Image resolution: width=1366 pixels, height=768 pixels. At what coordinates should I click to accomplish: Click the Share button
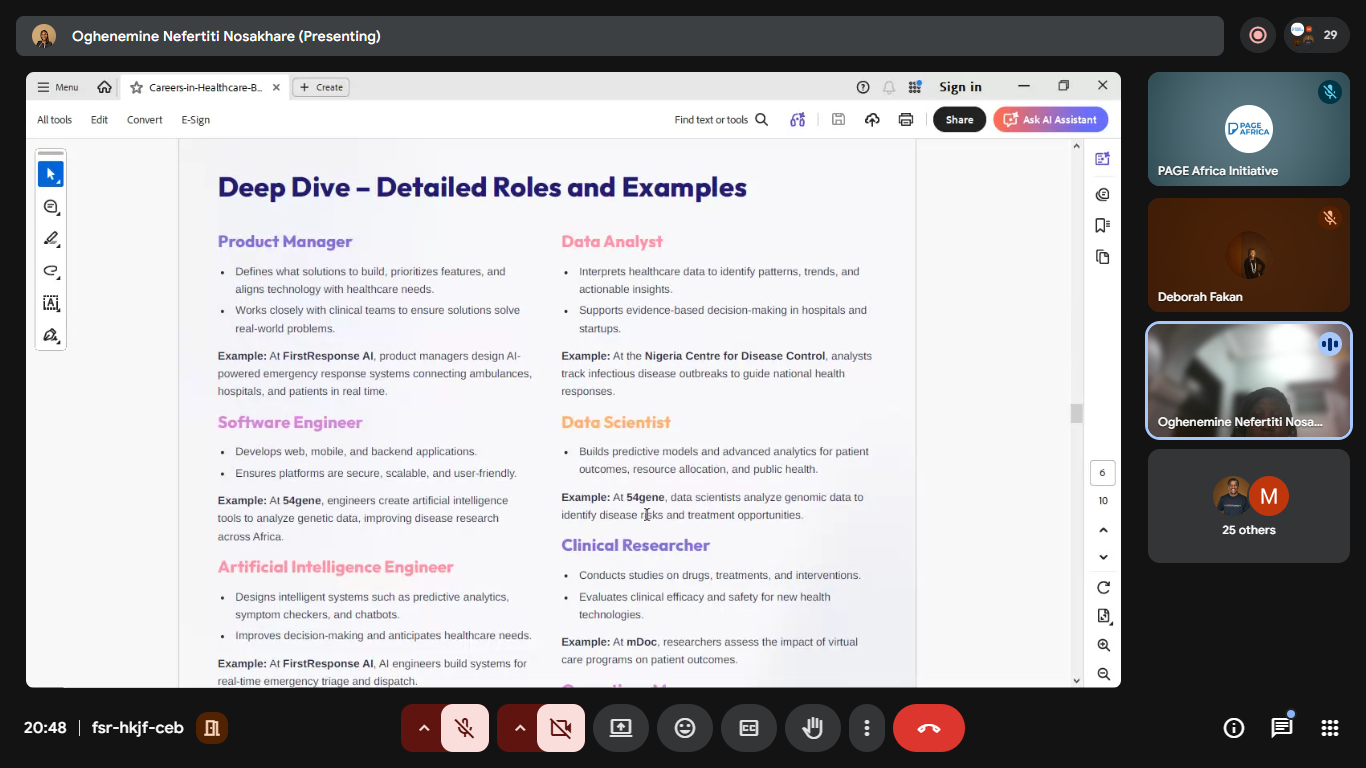point(959,120)
